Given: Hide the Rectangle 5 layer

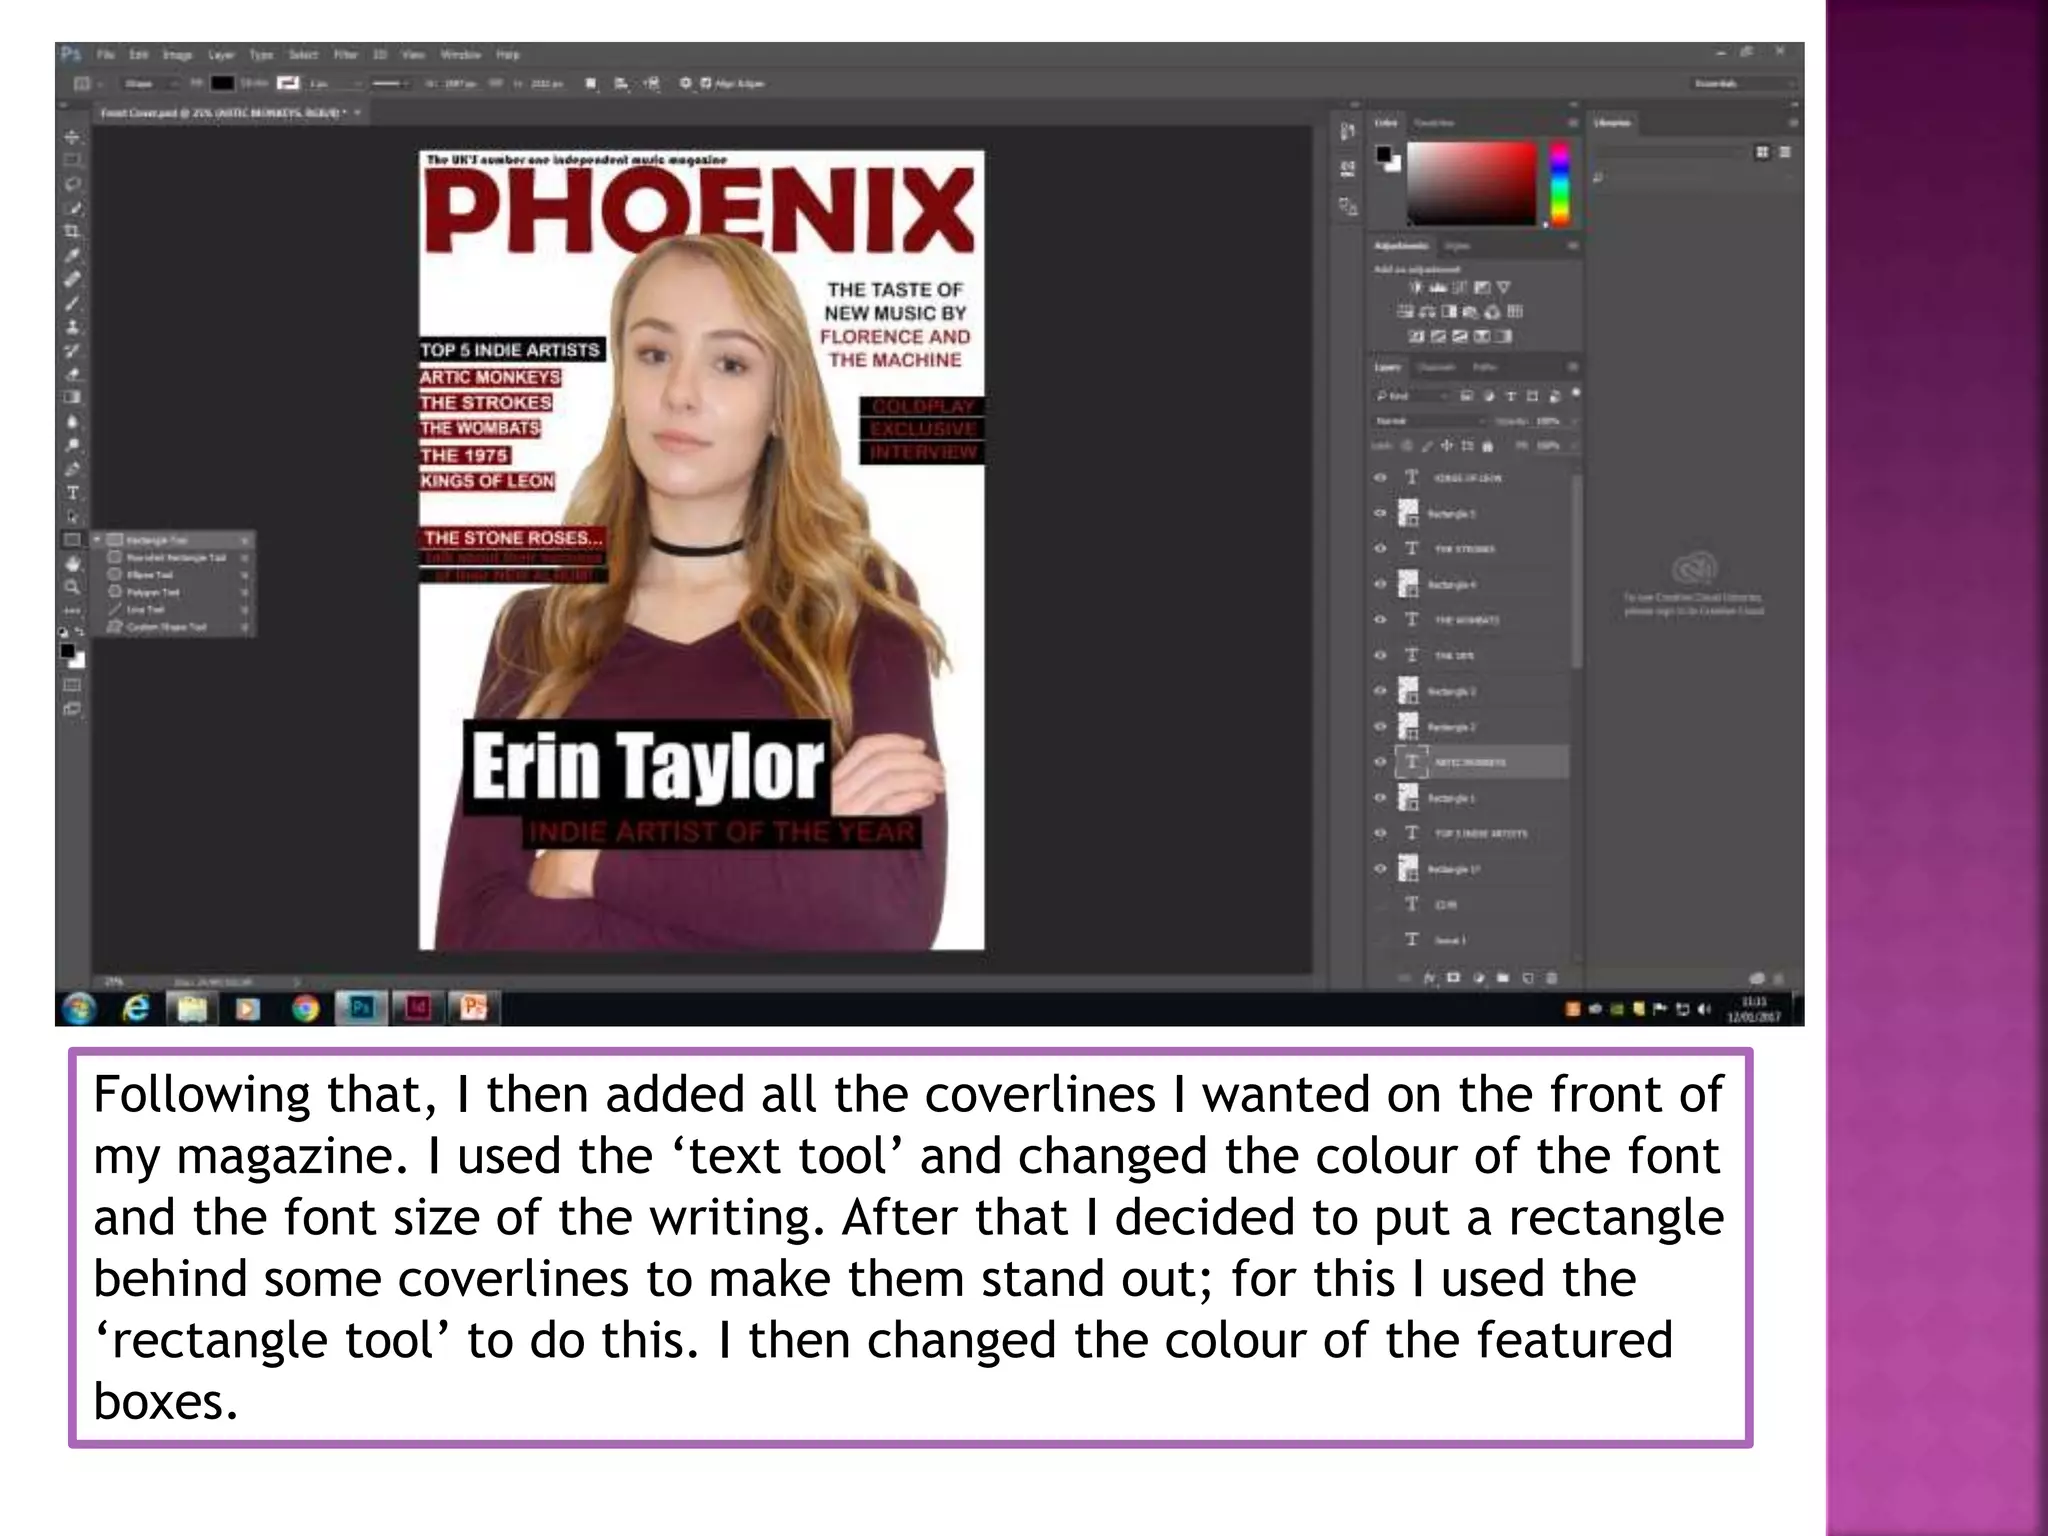Looking at the screenshot, I should tap(1381, 513).
